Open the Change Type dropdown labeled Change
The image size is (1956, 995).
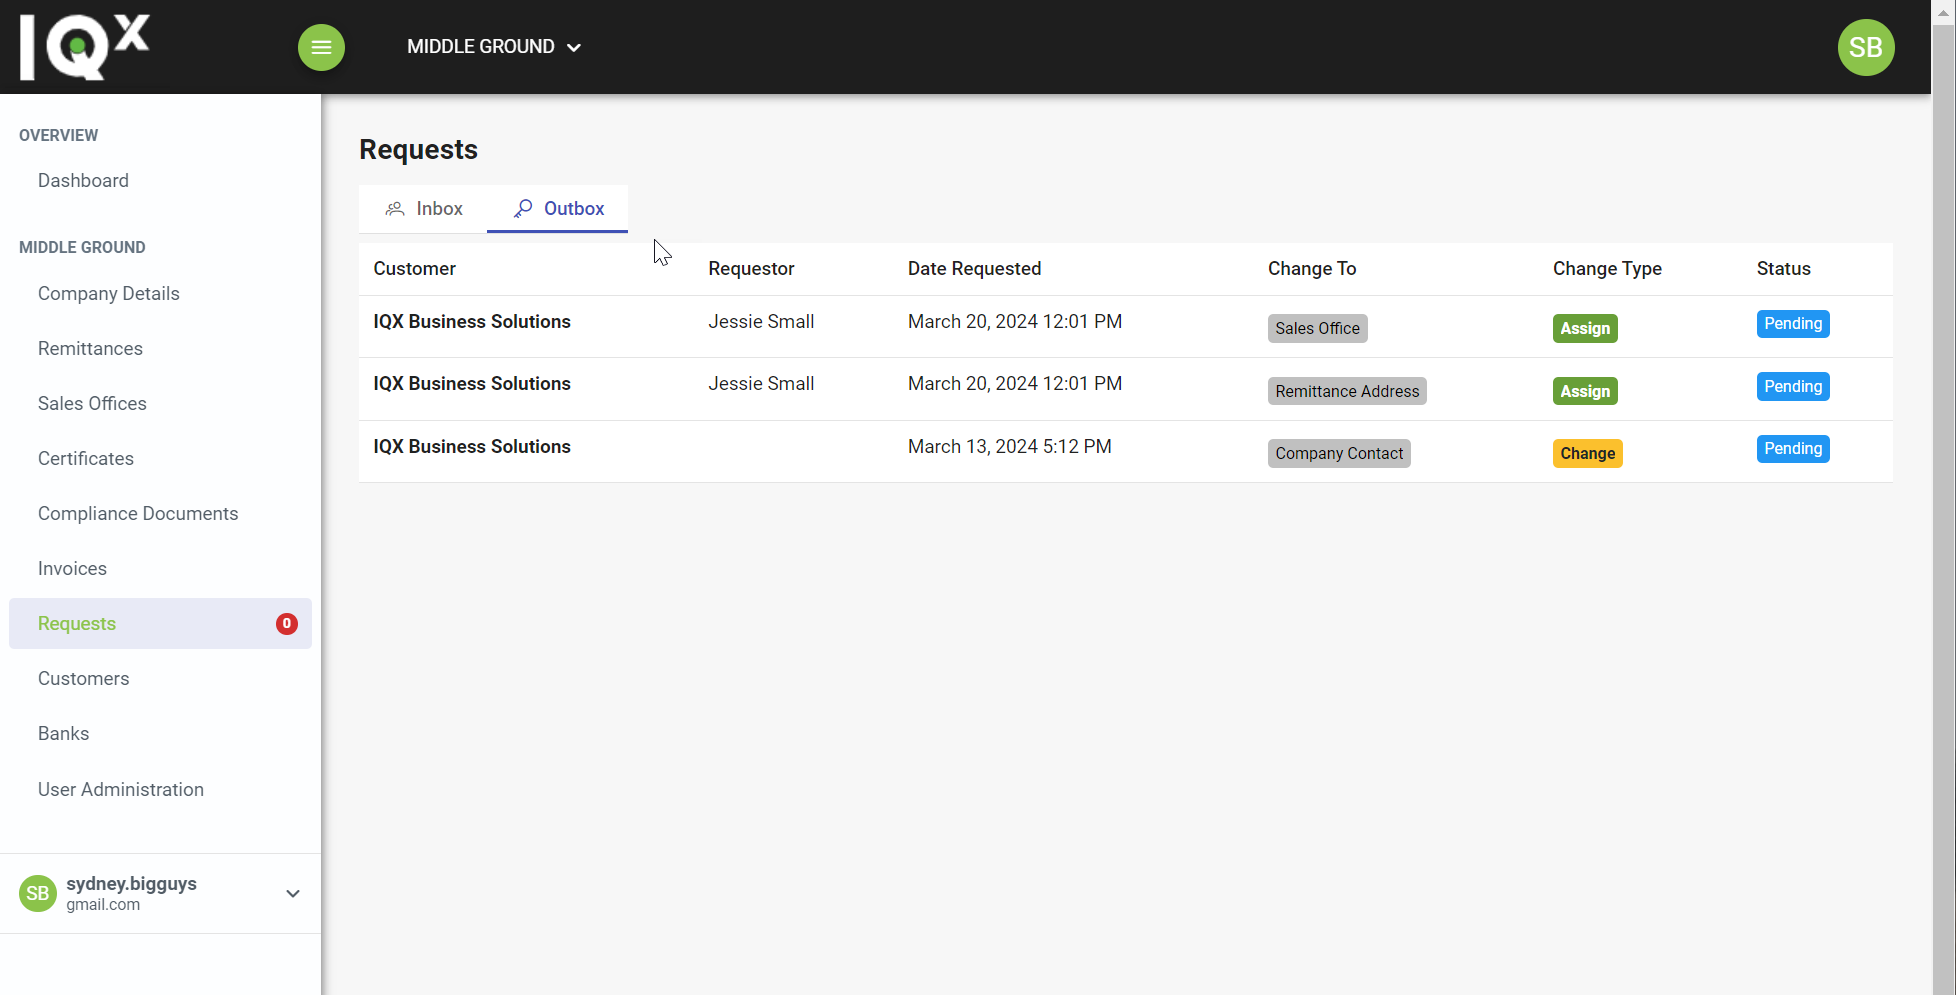[x=1587, y=453]
